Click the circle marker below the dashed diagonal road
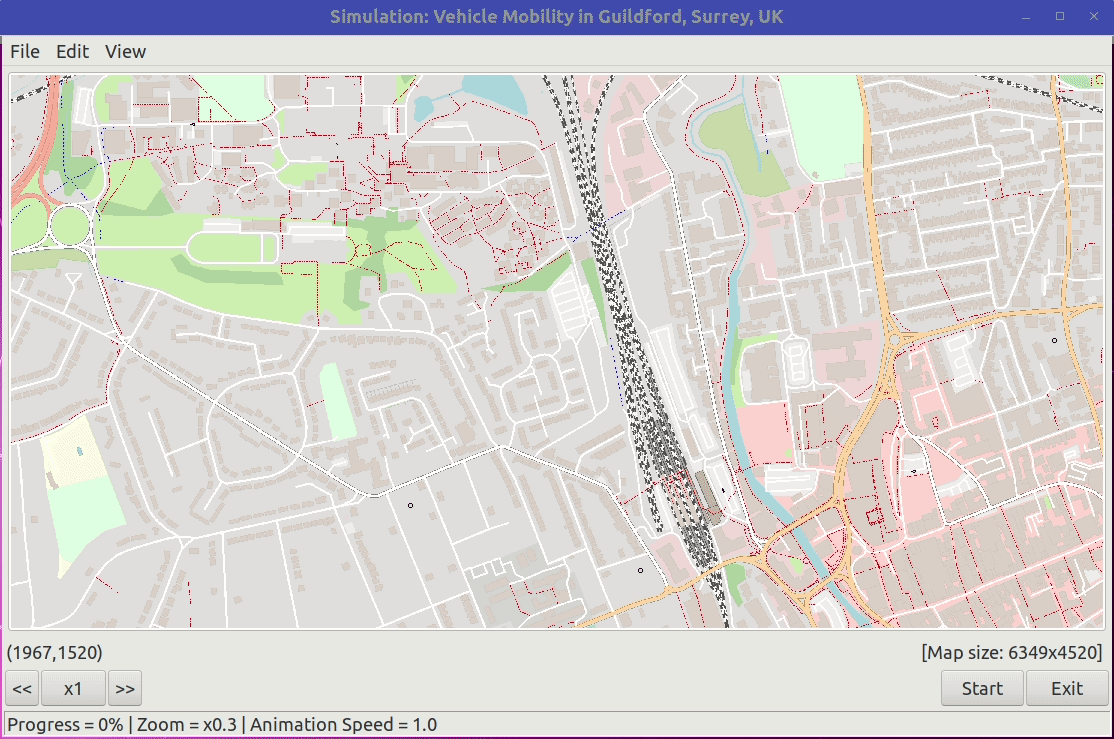Viewport: 1114px width, 739px height. [411, 505]
